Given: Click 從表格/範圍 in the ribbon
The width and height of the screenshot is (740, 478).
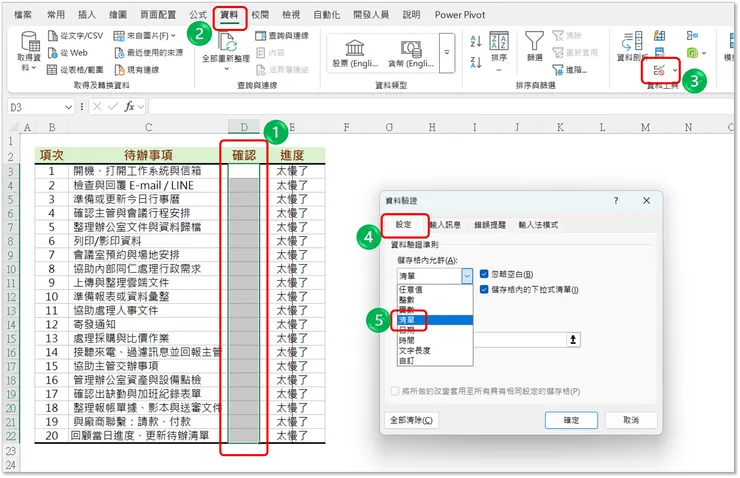Looking at the screenshot, I should [76, 70].
